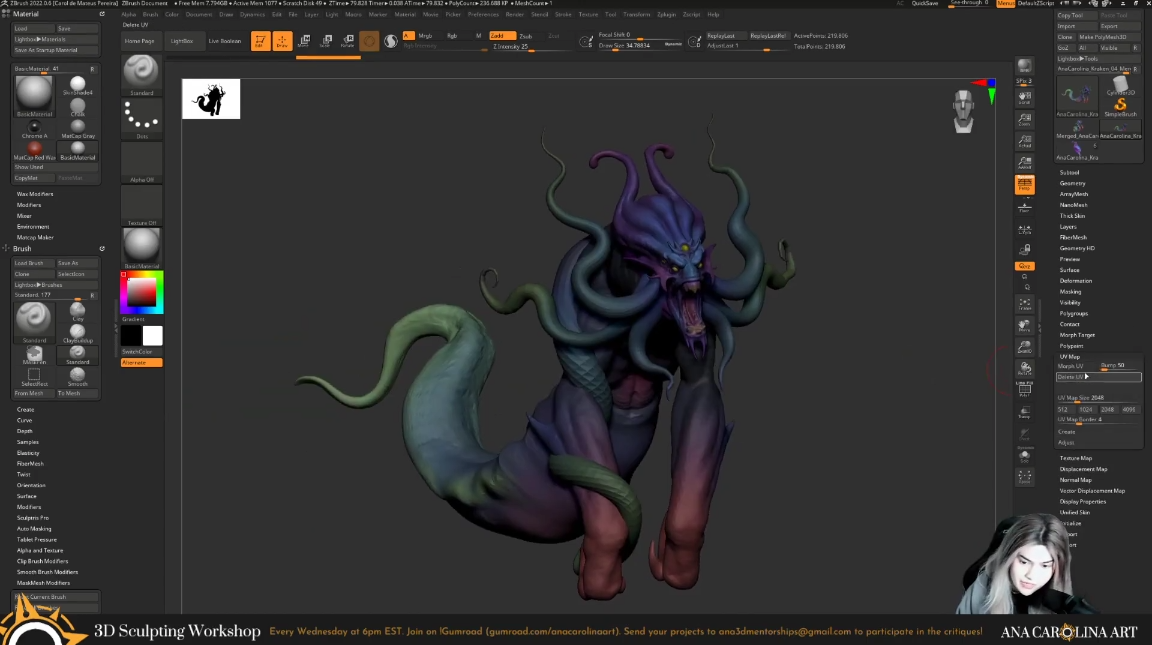
Task: Toggle the Zsub mode
Action: pos(526,35)
